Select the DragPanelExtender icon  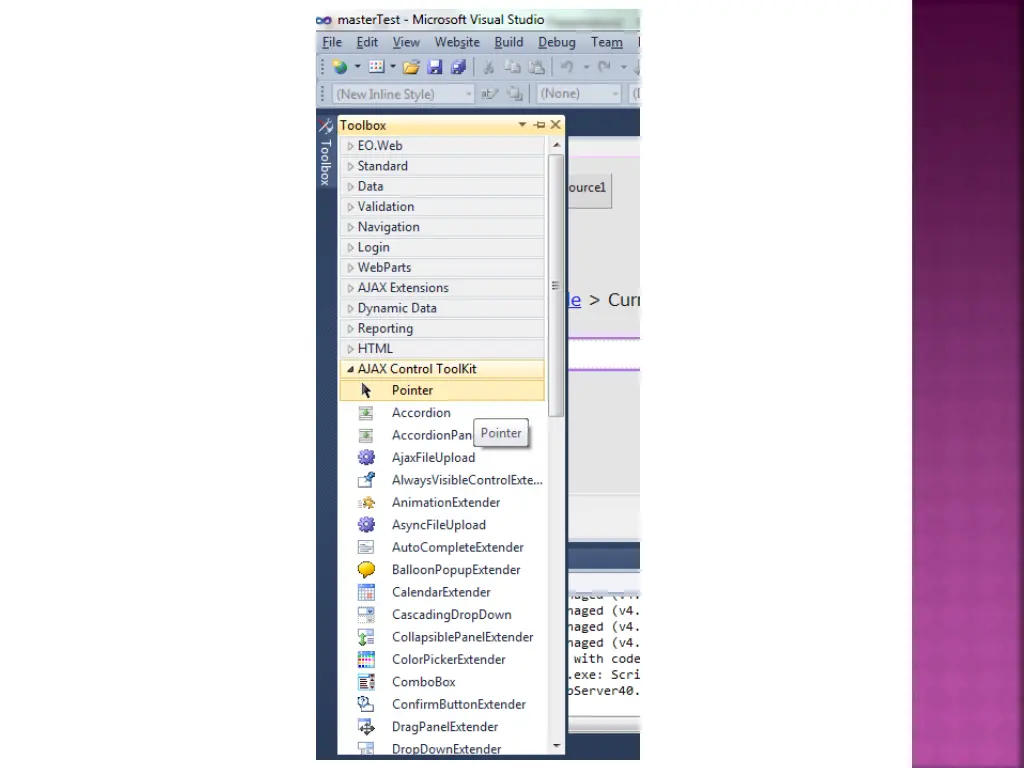point(366,727)
